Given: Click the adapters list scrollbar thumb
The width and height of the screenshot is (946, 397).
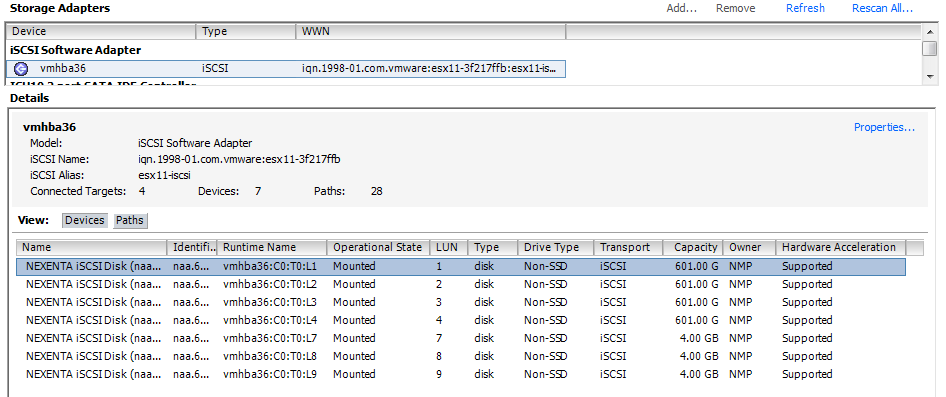Looking at the screenshot, I should pos(930,48).
